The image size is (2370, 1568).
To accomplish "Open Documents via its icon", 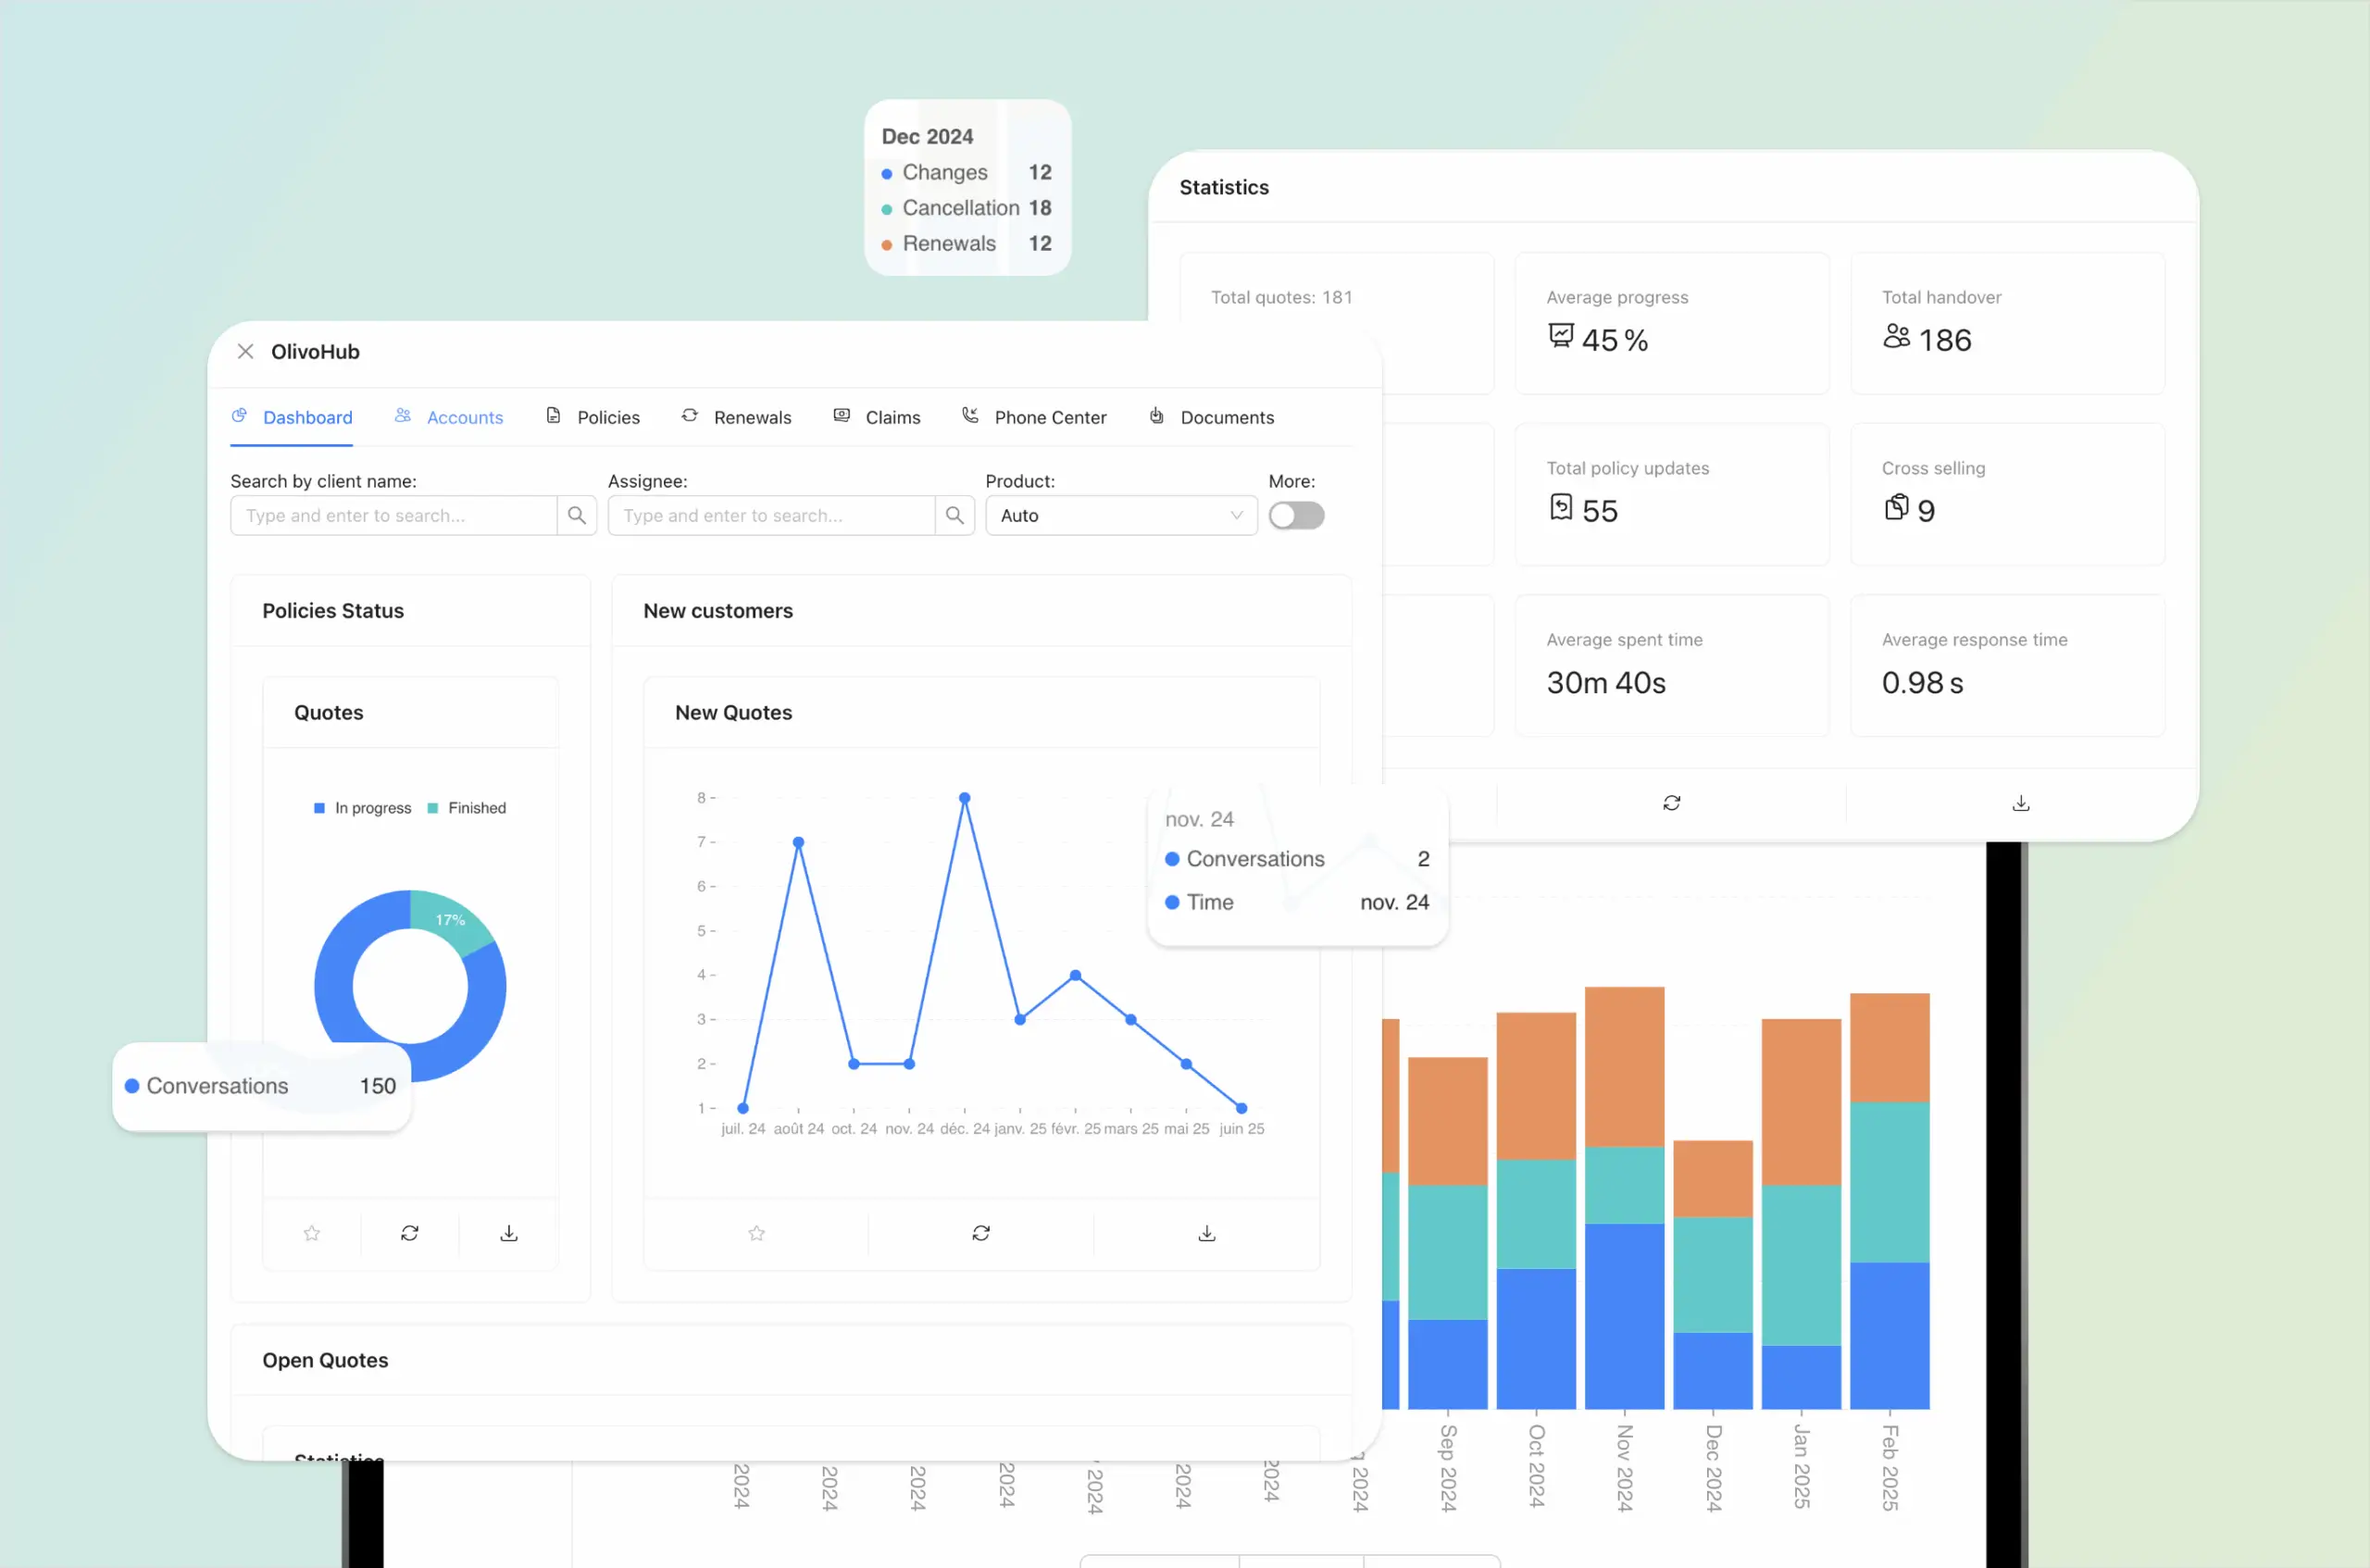I will [1157, 416].
